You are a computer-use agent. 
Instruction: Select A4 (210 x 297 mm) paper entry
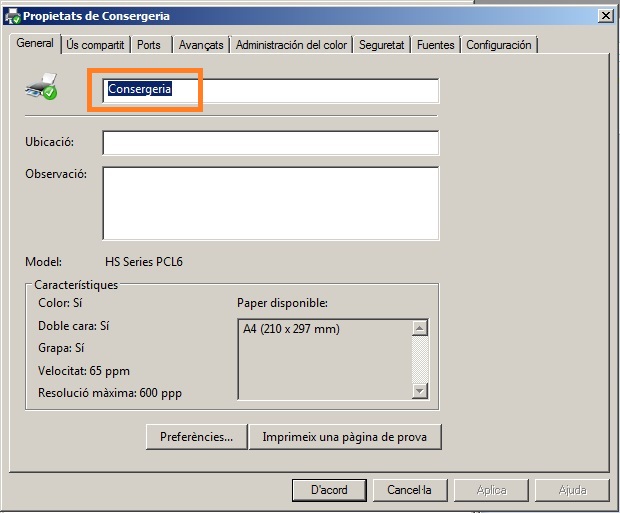coord(291,329)
